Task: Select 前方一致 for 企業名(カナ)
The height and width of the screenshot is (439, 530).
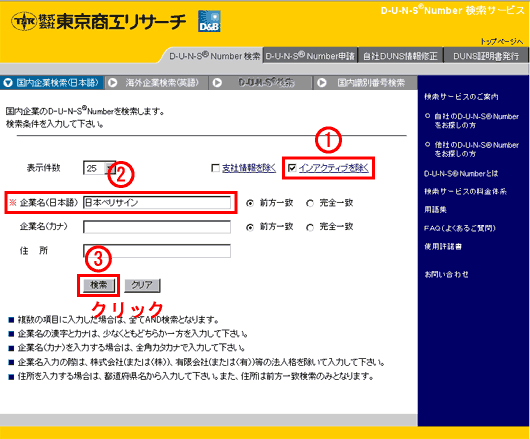Action: click(x=250, y=227)
